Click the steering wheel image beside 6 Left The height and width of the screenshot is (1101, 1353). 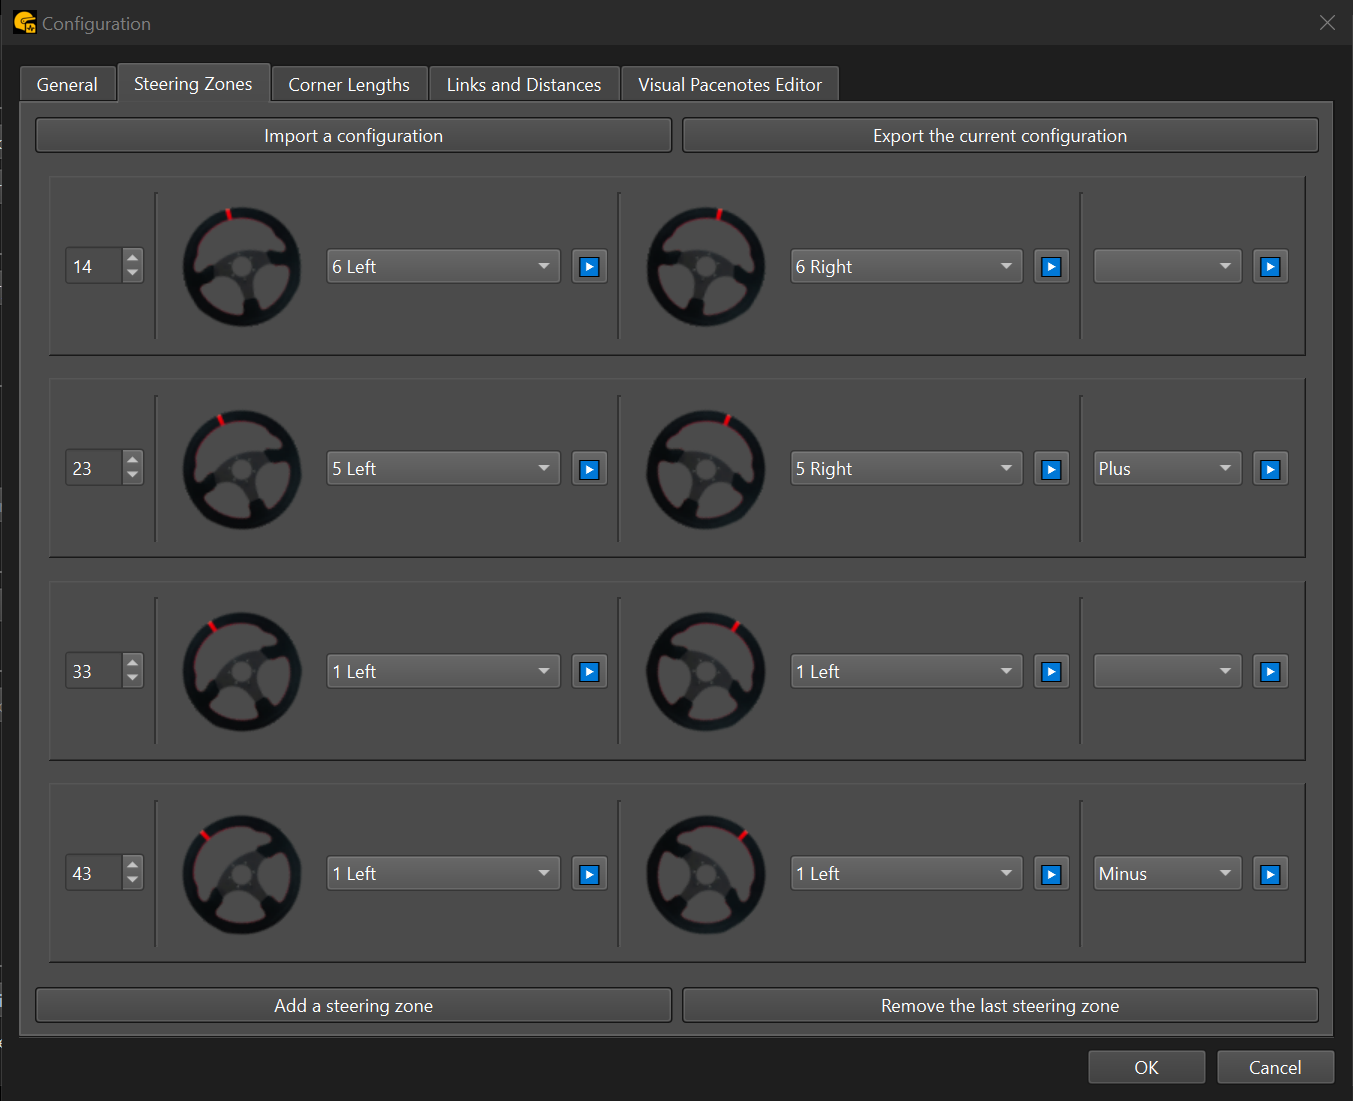point(242,267)
